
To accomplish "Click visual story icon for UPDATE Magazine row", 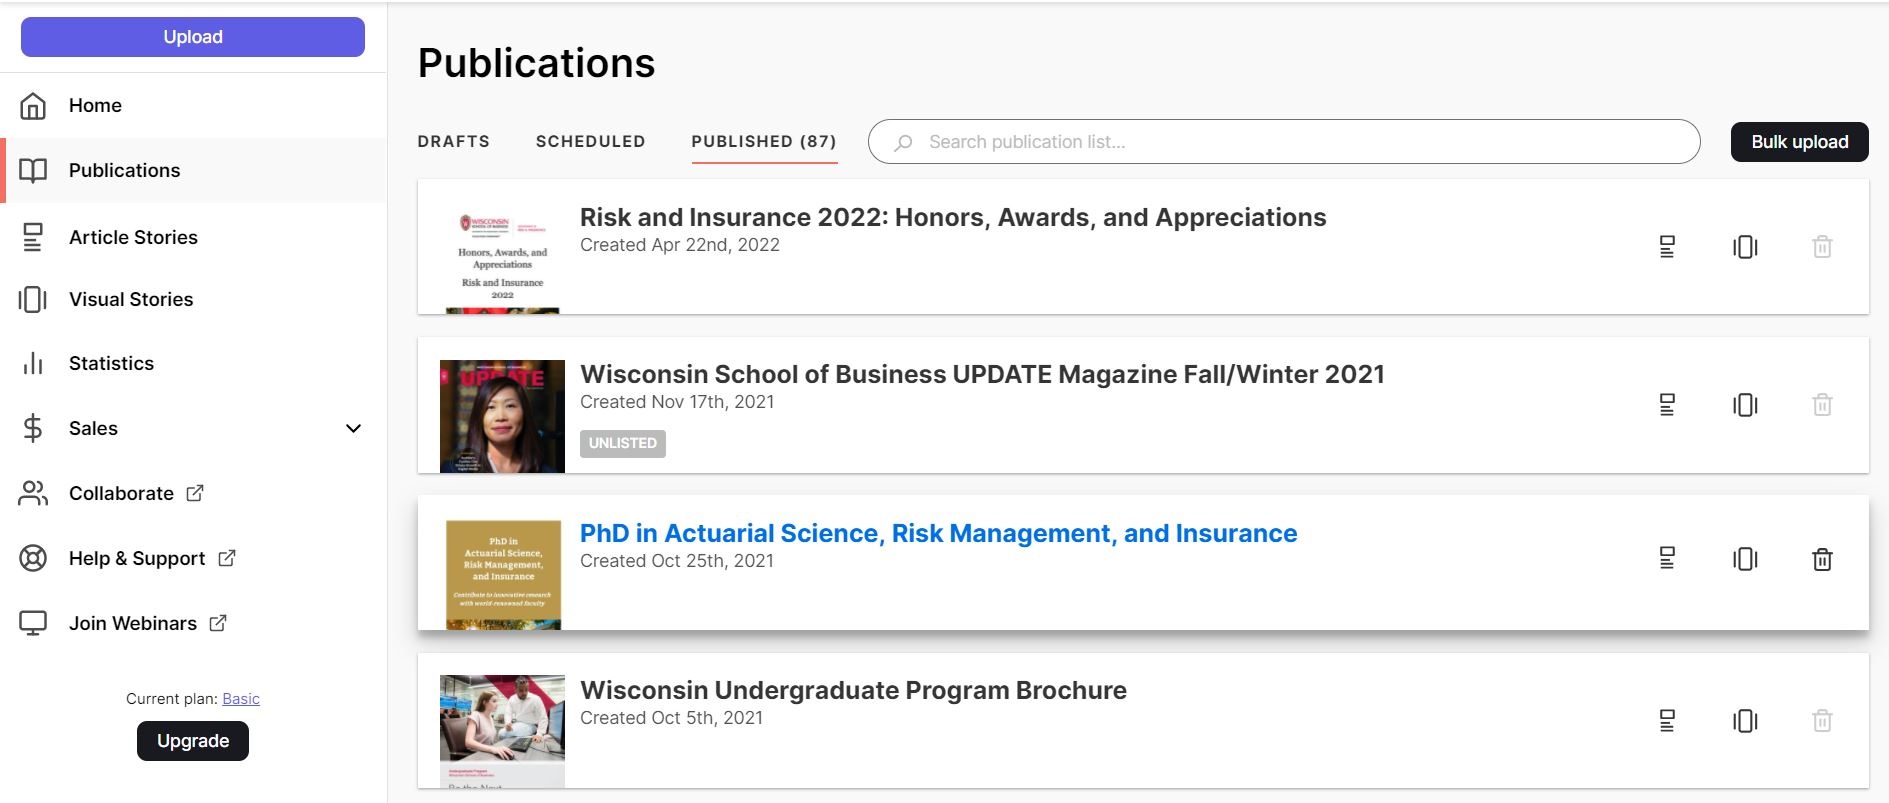I will tap(1745, 405).
